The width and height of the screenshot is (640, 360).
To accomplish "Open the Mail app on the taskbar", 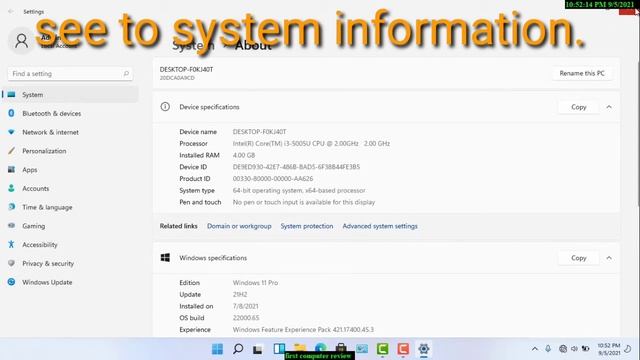I will [x=362, y=349].
